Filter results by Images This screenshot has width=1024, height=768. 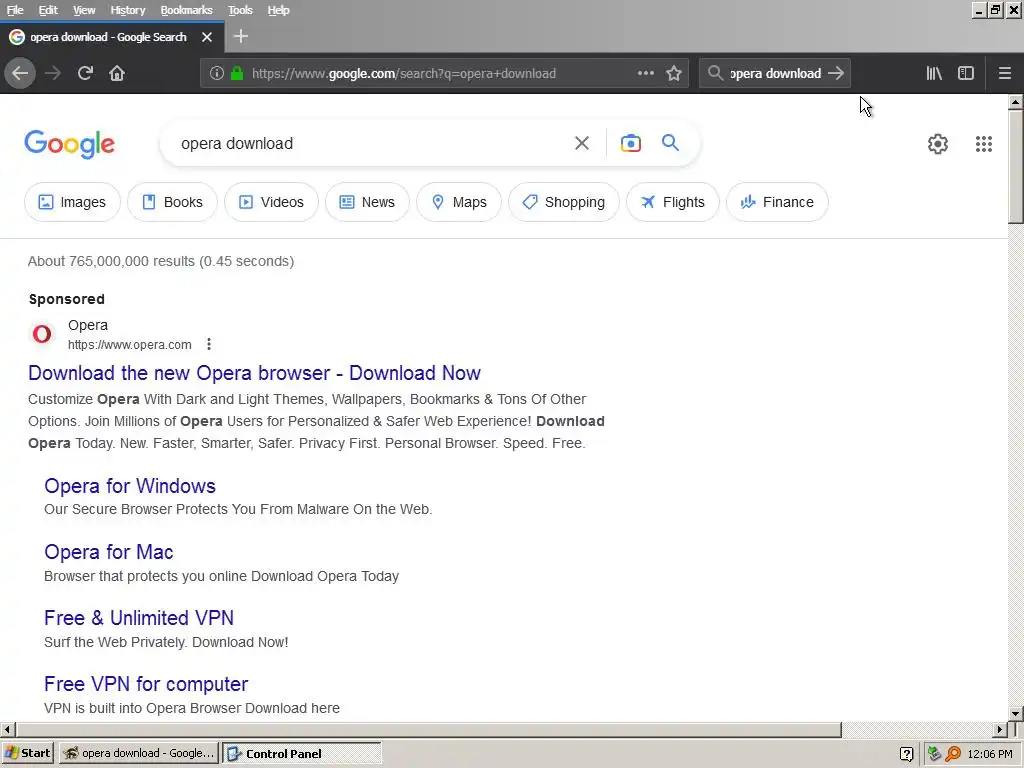tap(72, 202)
